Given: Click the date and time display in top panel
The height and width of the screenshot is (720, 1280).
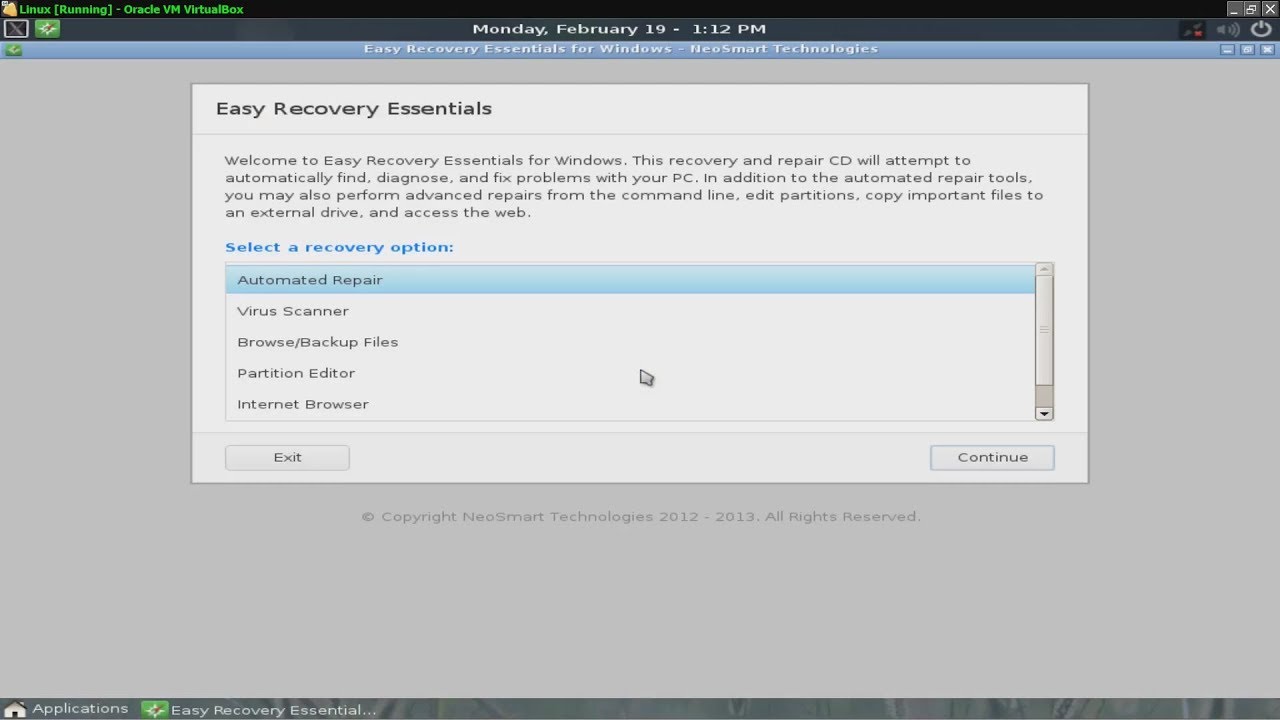Looking at the screenshot, I should point(619,29).
